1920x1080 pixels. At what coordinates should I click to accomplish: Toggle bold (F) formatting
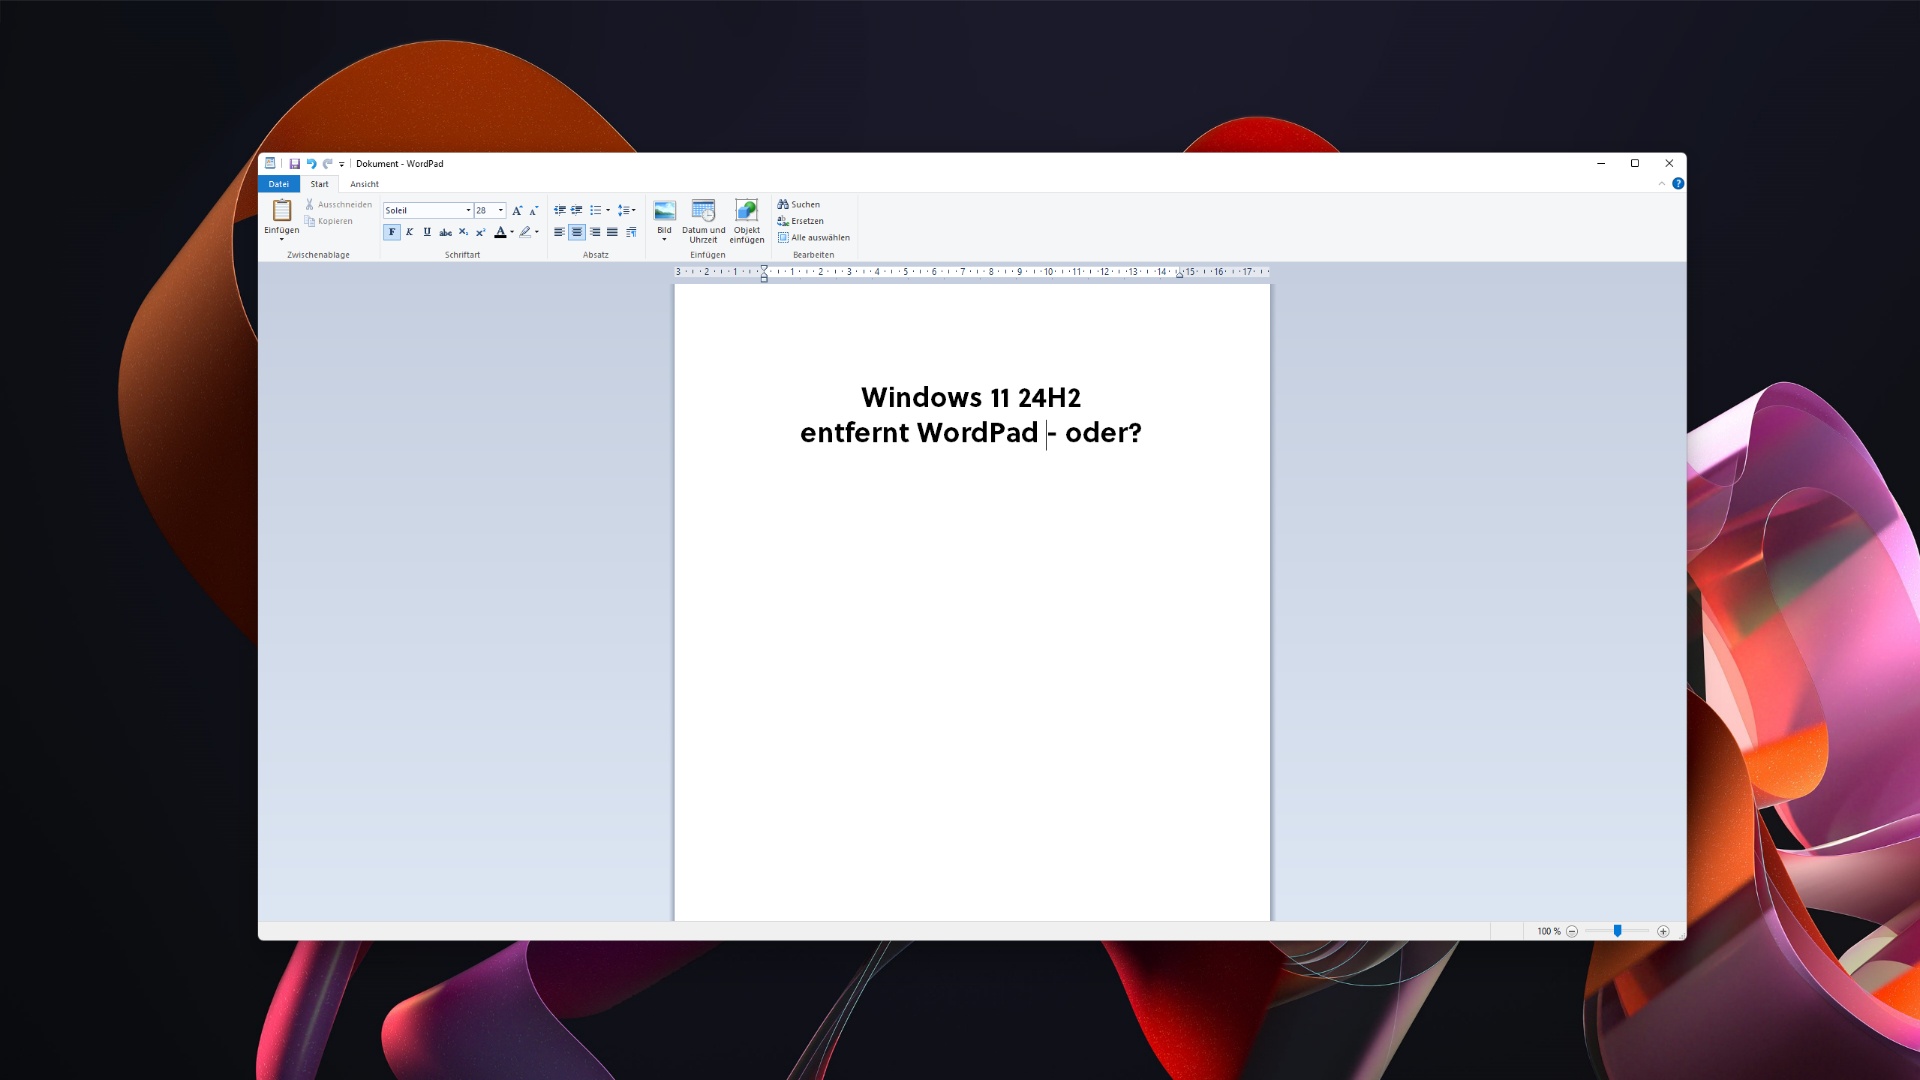tap(392, 232)
